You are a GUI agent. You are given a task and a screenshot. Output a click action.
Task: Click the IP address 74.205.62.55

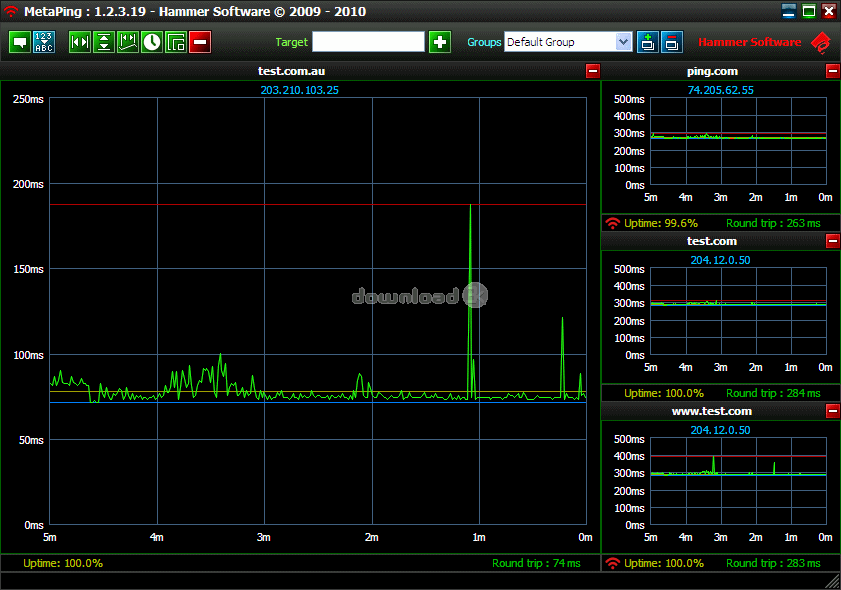point(720,90)
